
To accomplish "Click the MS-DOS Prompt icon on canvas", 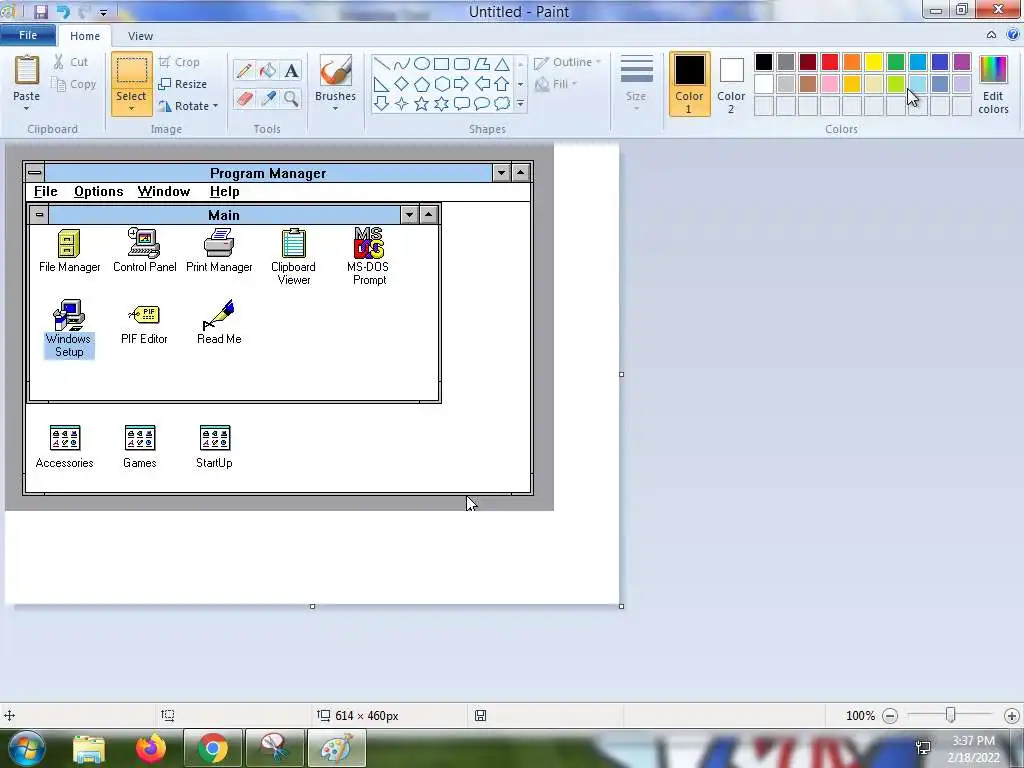I will click(x=369, y=243).
